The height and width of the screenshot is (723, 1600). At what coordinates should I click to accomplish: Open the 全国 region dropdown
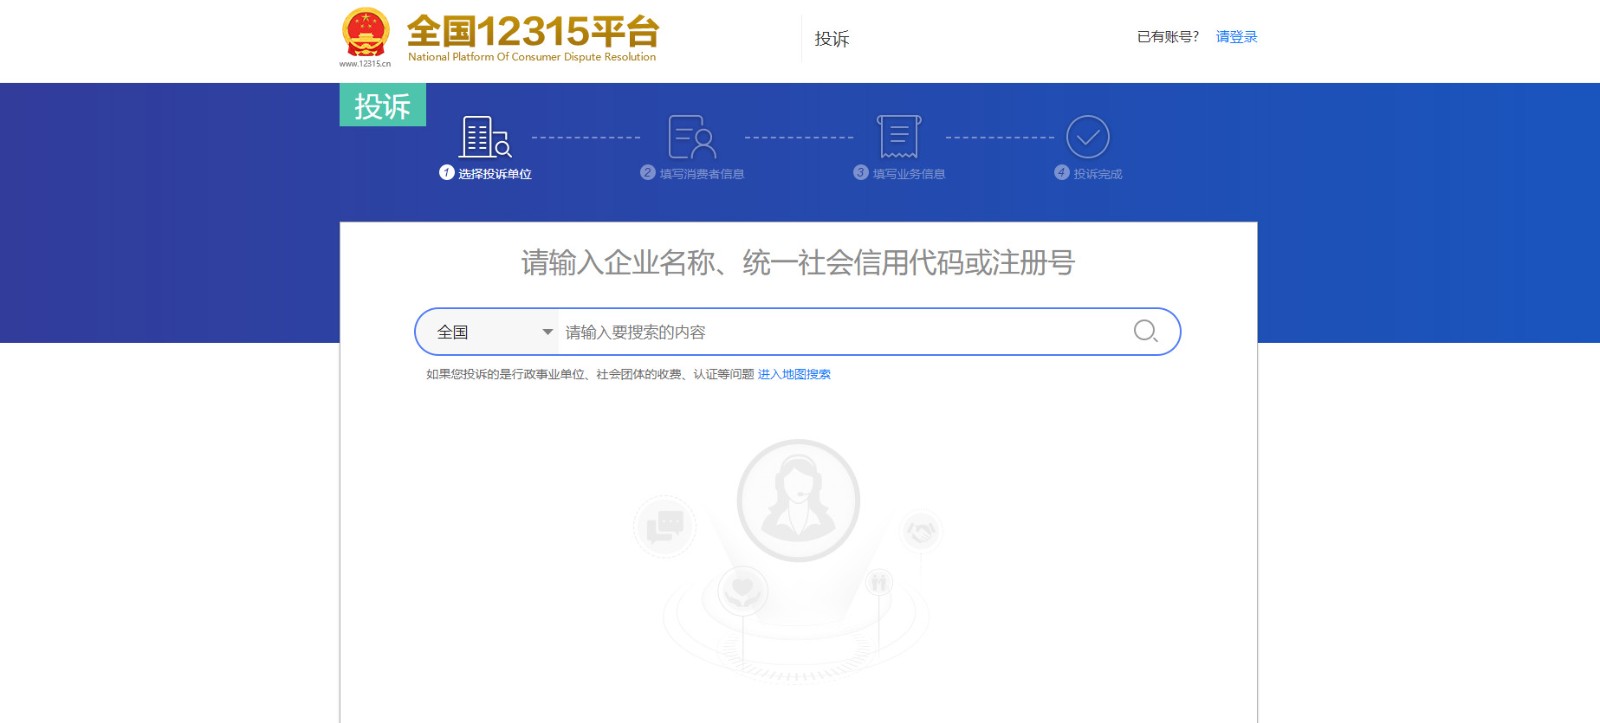click(487, 332)
